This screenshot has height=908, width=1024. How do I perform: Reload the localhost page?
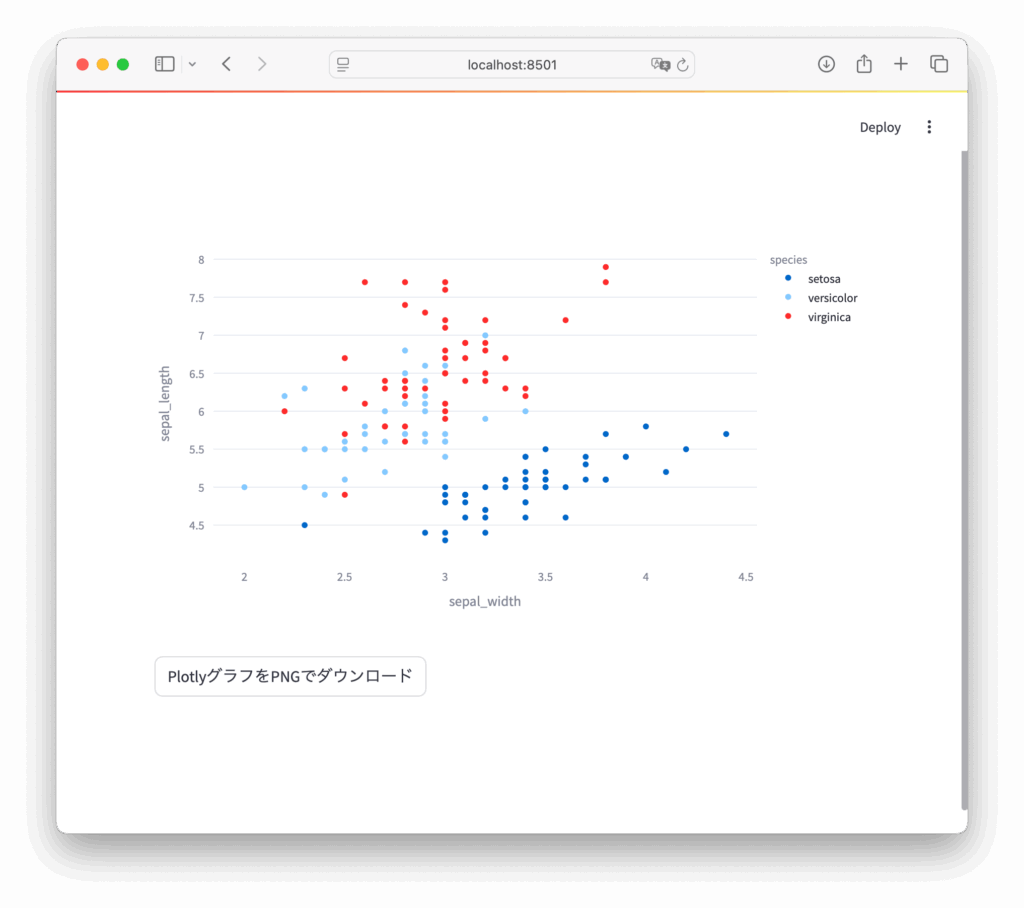click(x=683, y=65)
